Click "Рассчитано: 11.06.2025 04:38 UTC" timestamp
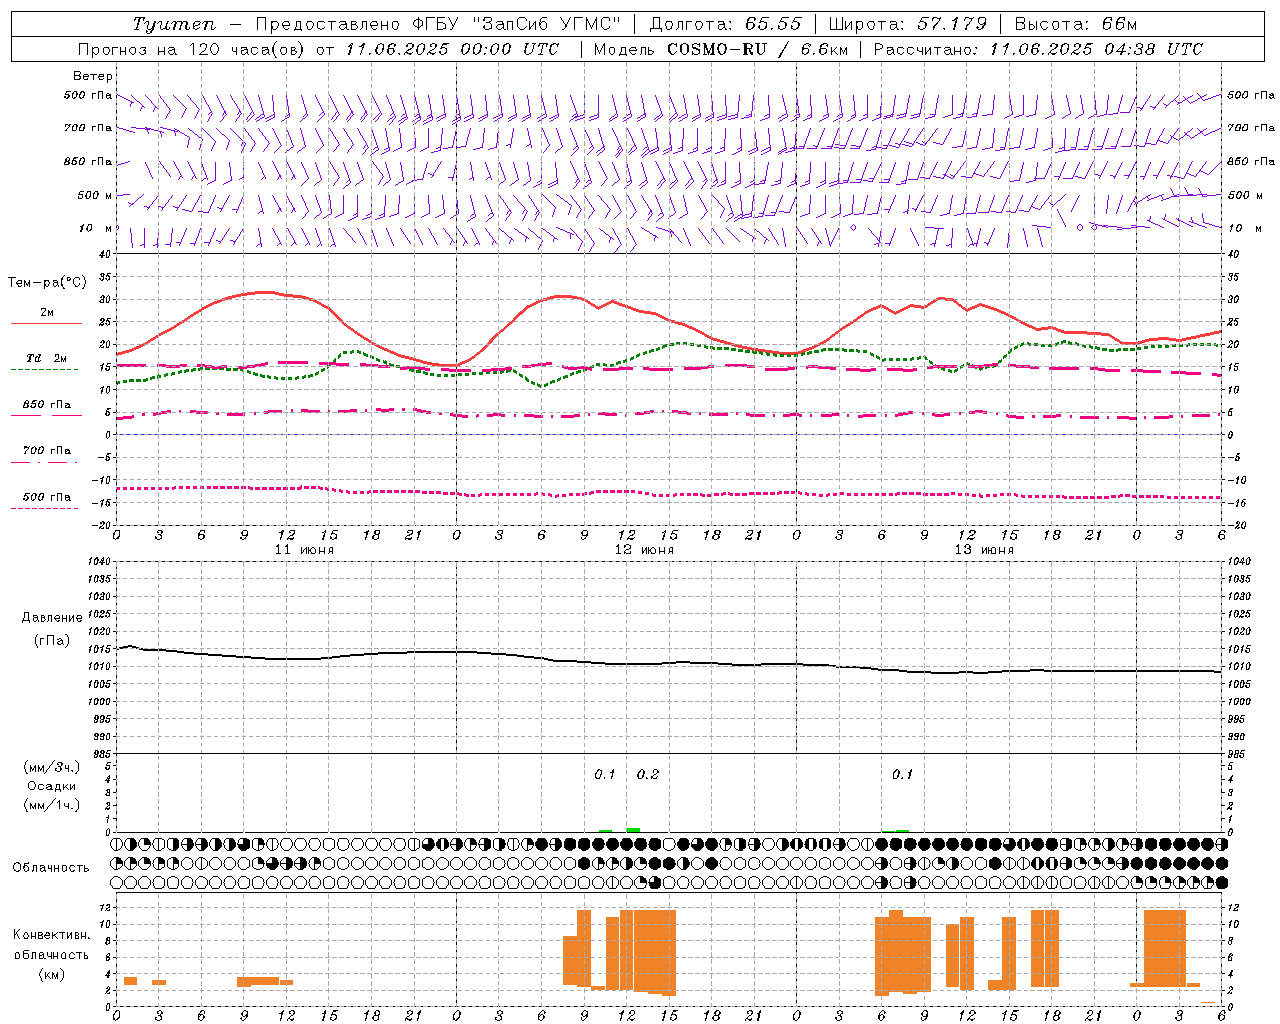 [x=1038, y=49]
